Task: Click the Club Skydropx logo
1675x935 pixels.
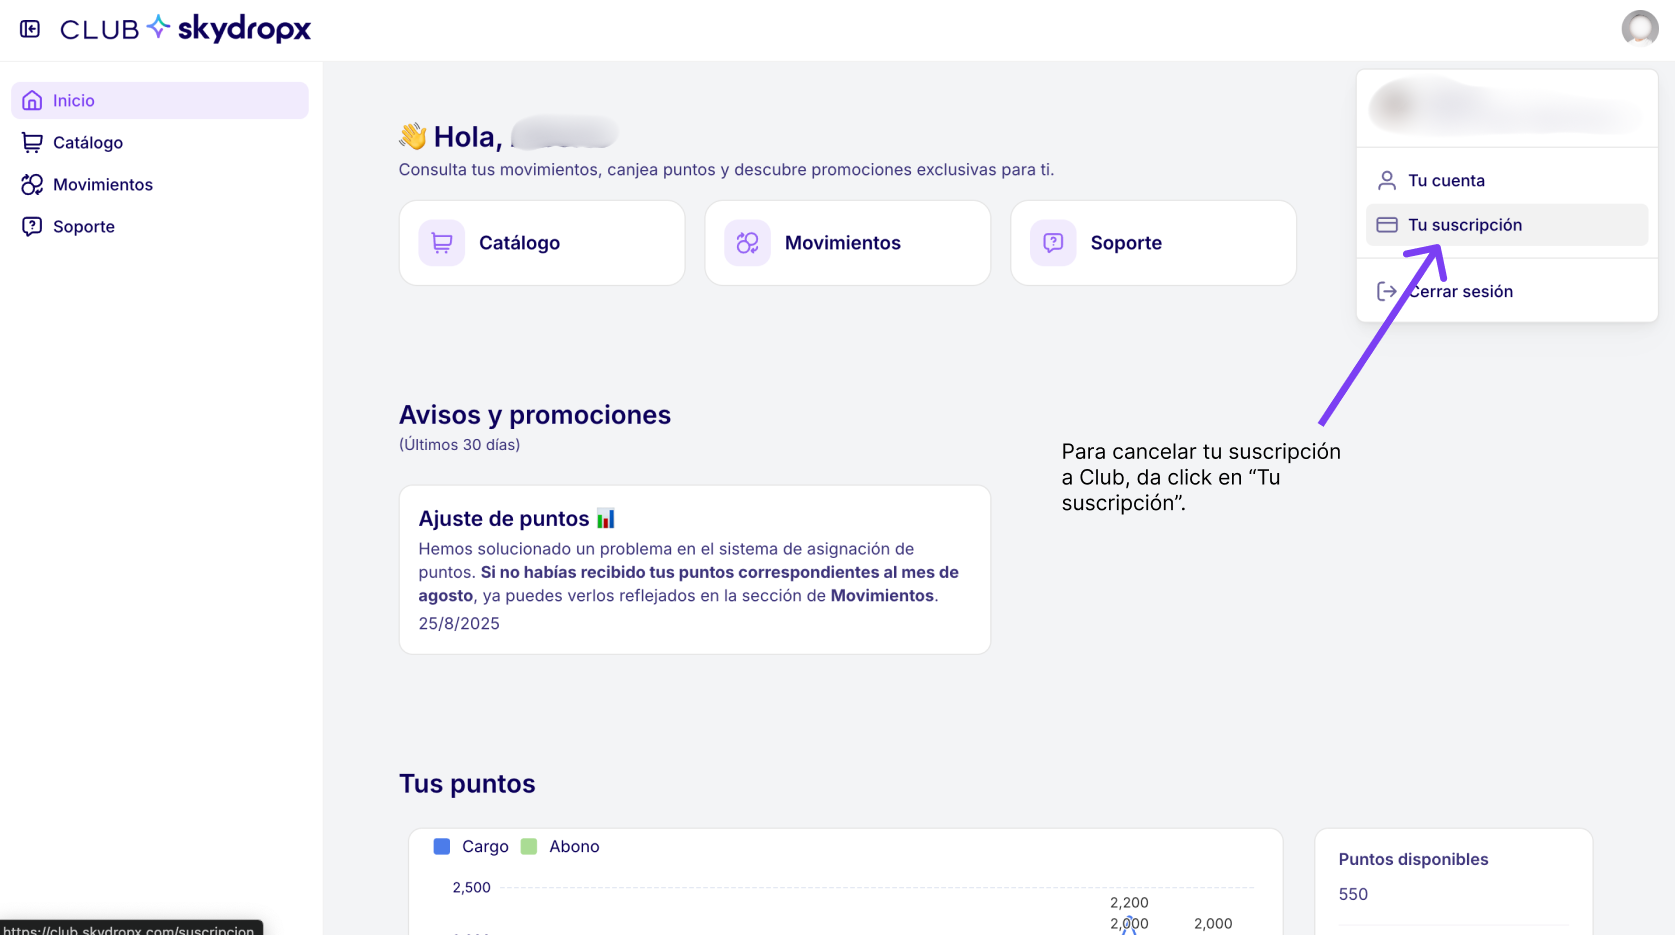Action: point(186,29)
